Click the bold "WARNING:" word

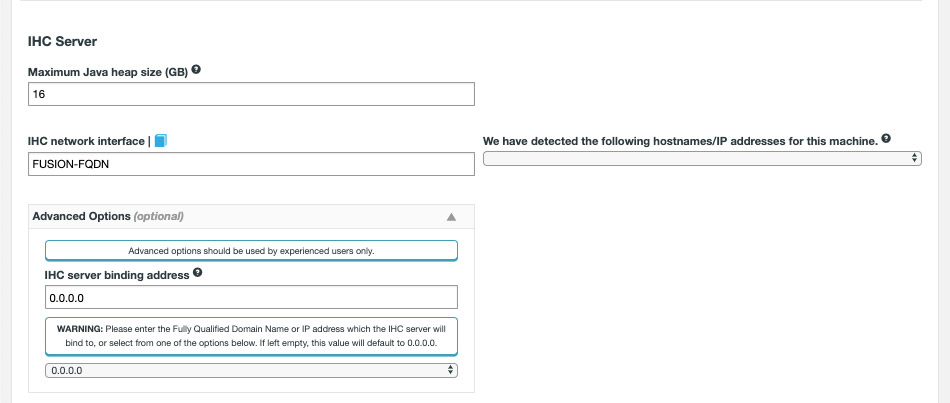[x=80, y=329]
